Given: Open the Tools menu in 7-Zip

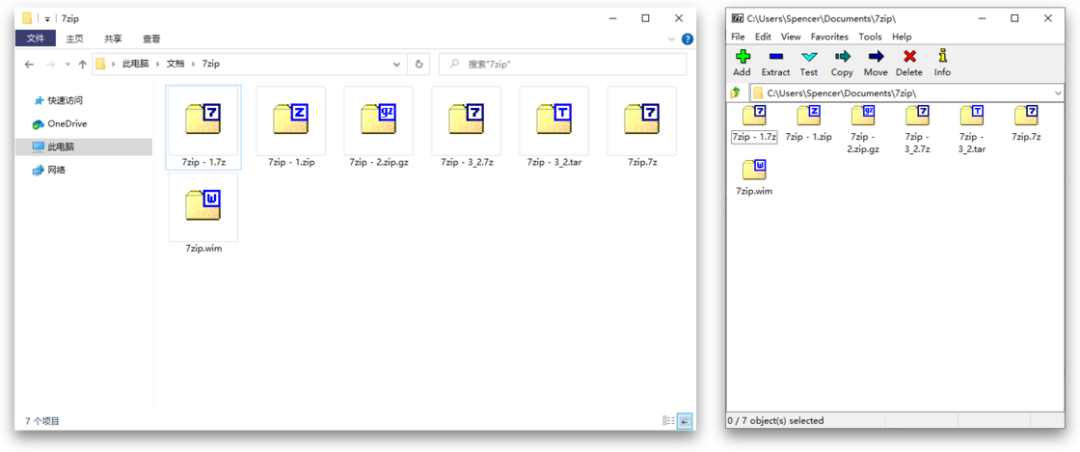Looking at the screenshot, I should (870, 37).
